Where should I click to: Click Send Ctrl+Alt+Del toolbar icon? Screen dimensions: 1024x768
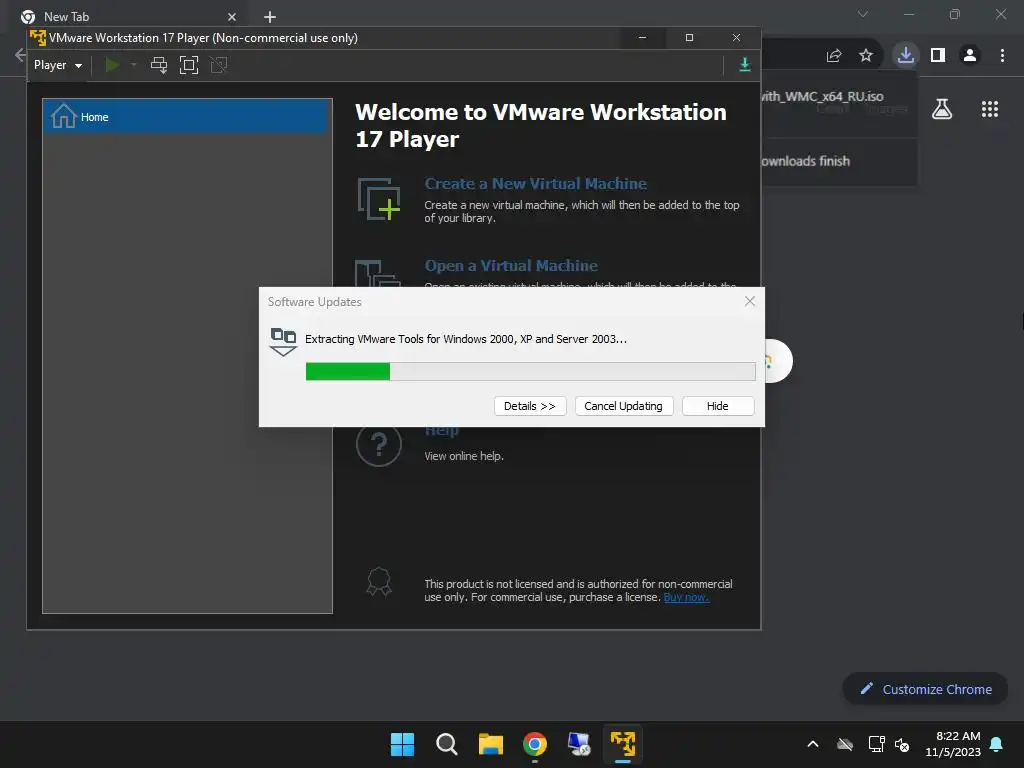coord(159,65)
